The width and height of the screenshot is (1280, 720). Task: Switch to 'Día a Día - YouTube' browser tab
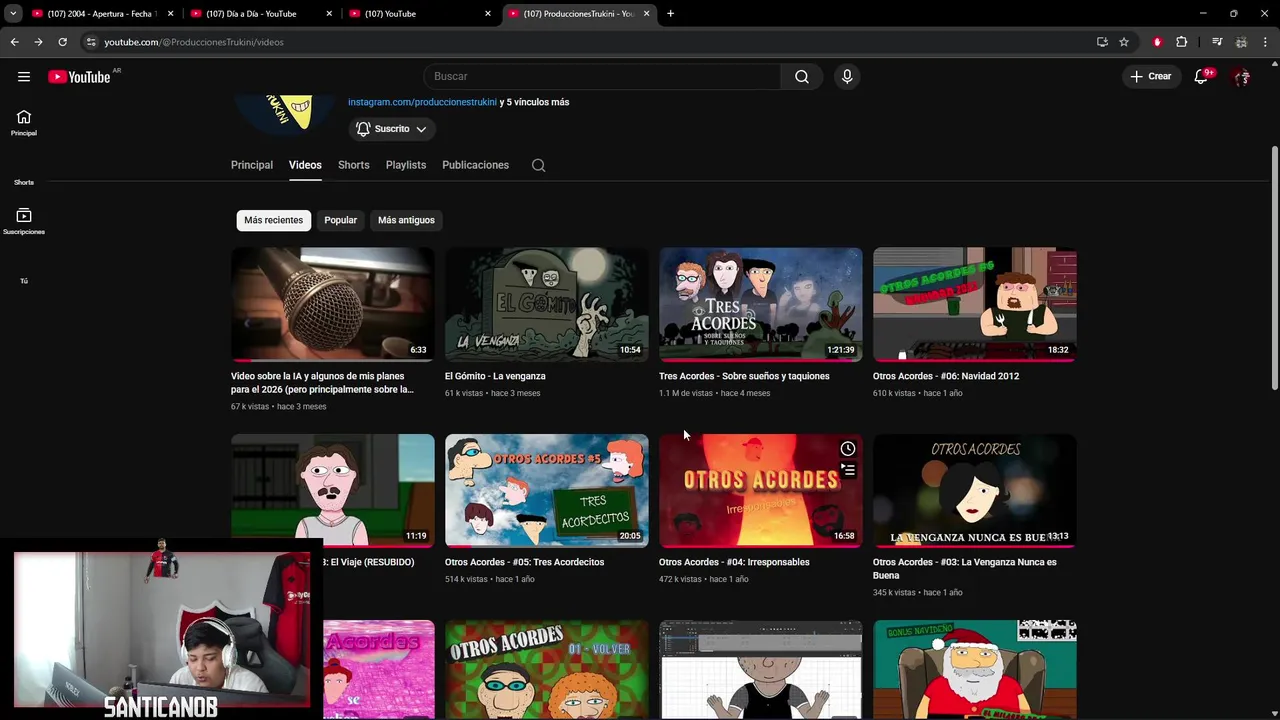pos(261,14)
